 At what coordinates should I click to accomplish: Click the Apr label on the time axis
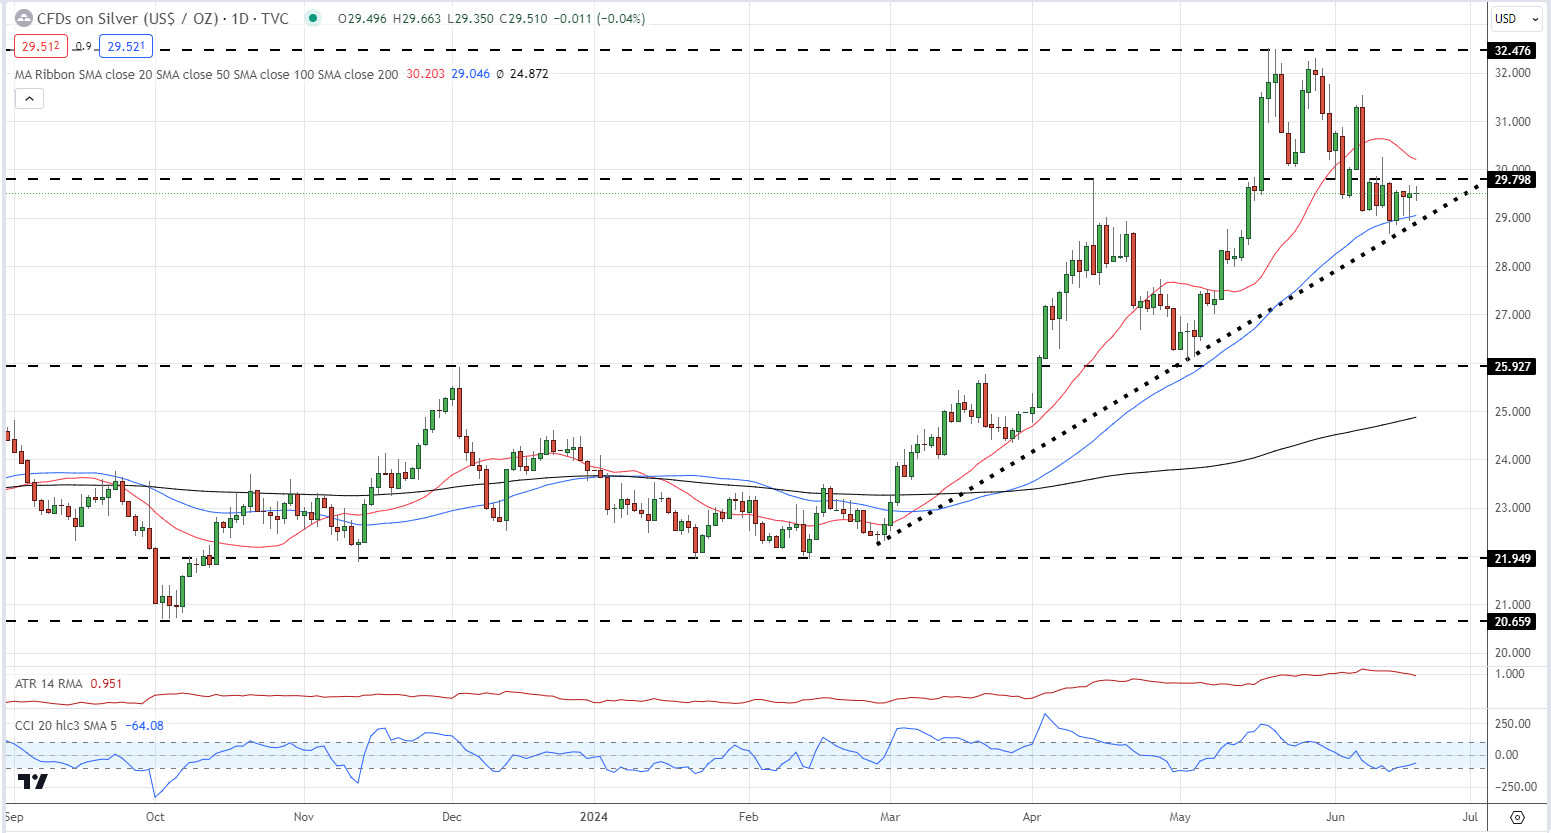pos(1031,817)
